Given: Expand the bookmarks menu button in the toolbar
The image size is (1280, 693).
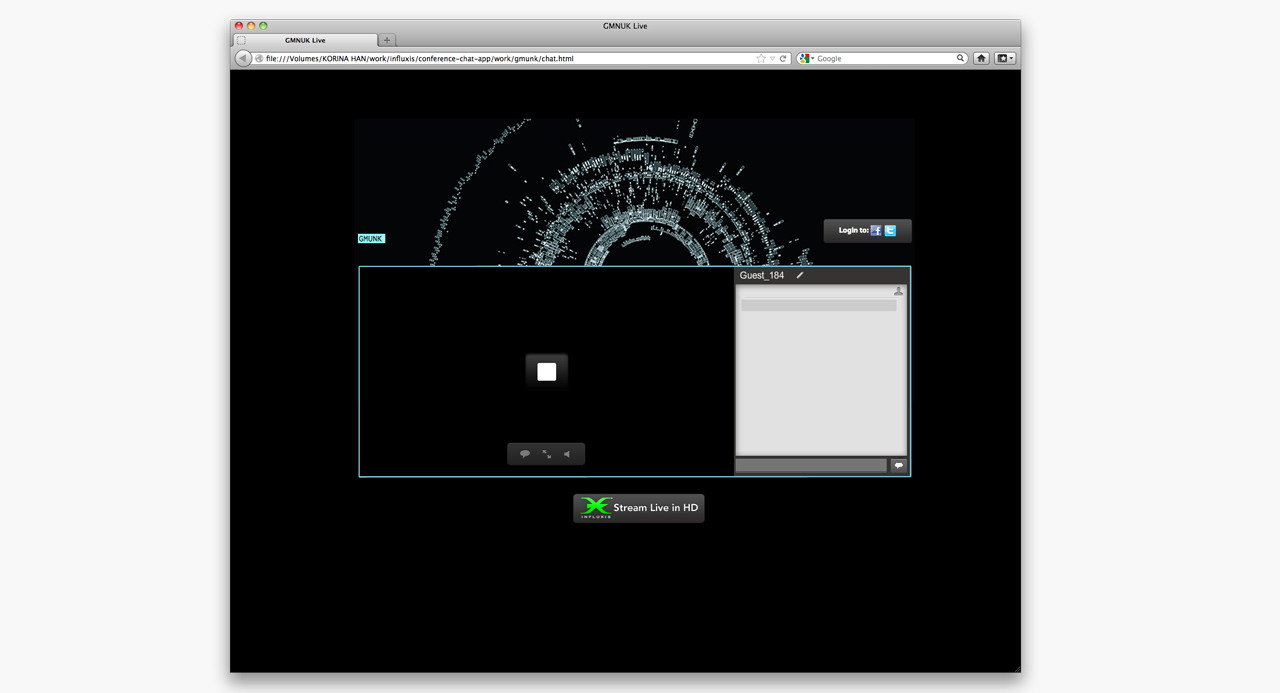Looking at the screenshot, I should click(1004, 59).
